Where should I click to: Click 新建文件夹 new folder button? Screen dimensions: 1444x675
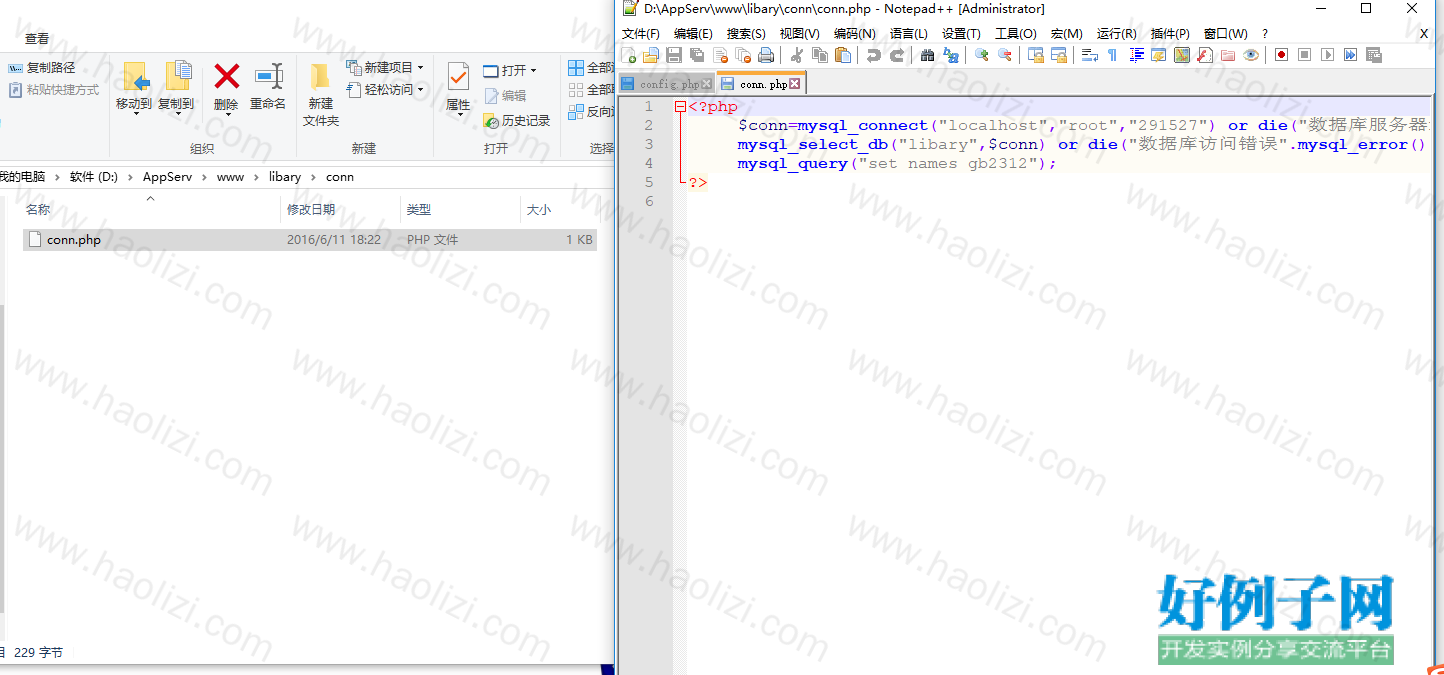point(321,94)
